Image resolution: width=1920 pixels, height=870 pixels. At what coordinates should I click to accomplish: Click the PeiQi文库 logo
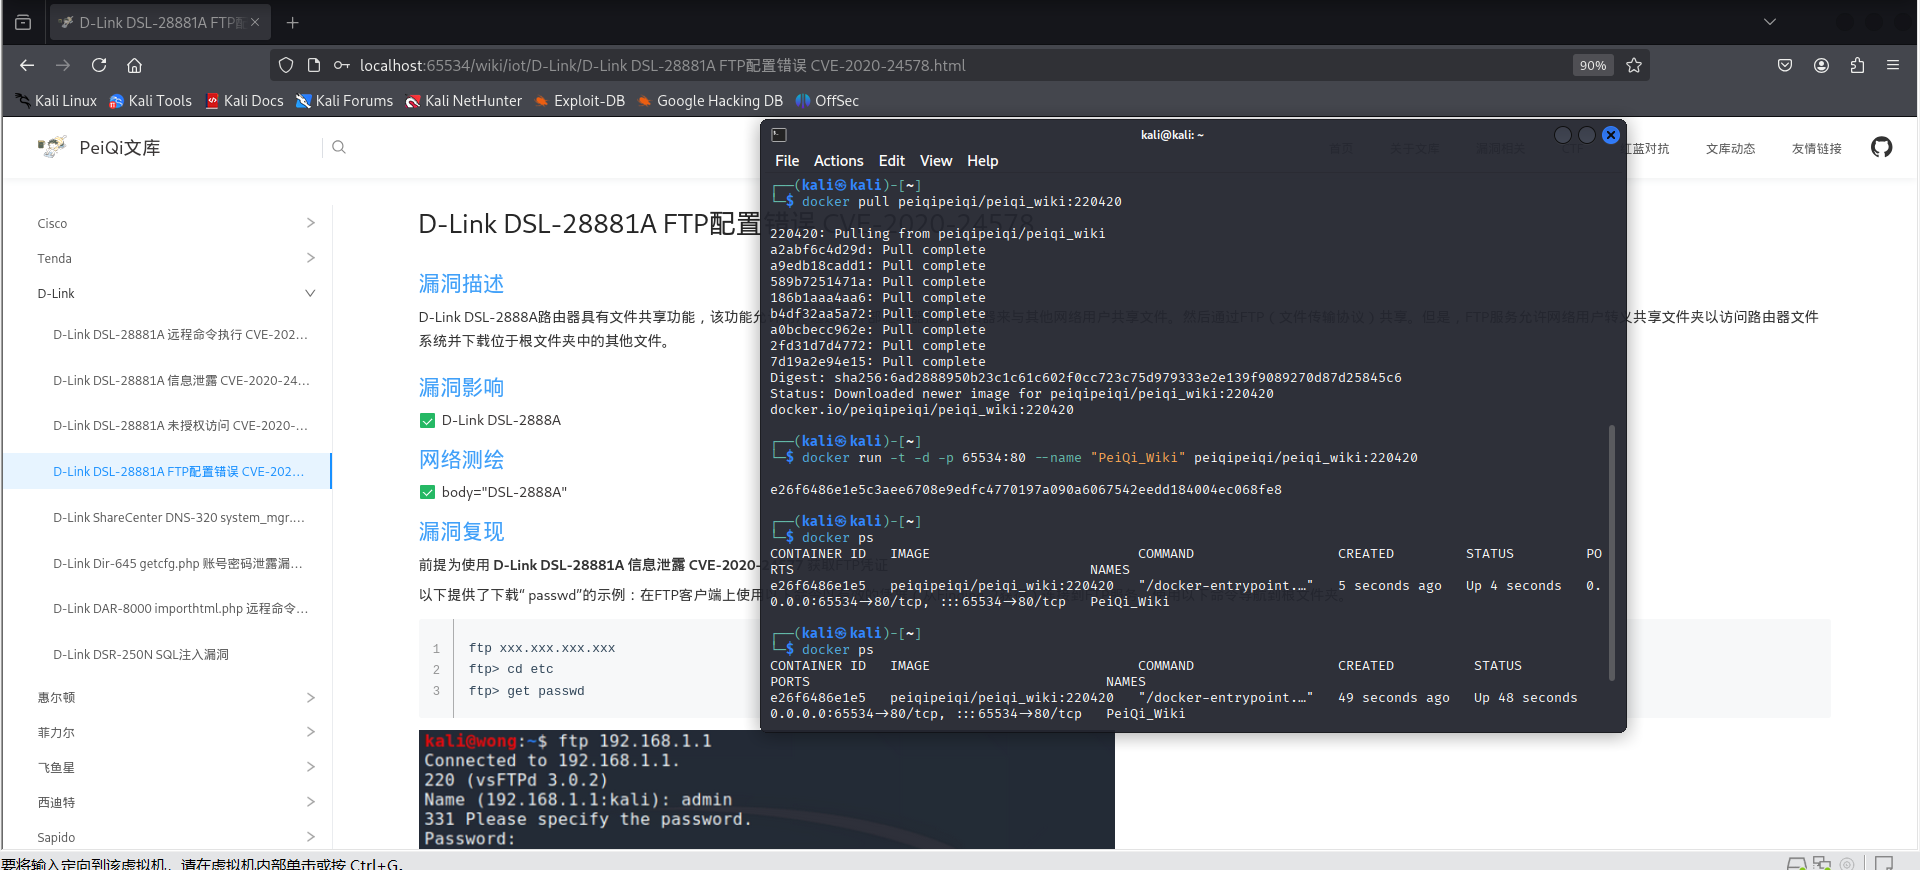tap(99, 148)
